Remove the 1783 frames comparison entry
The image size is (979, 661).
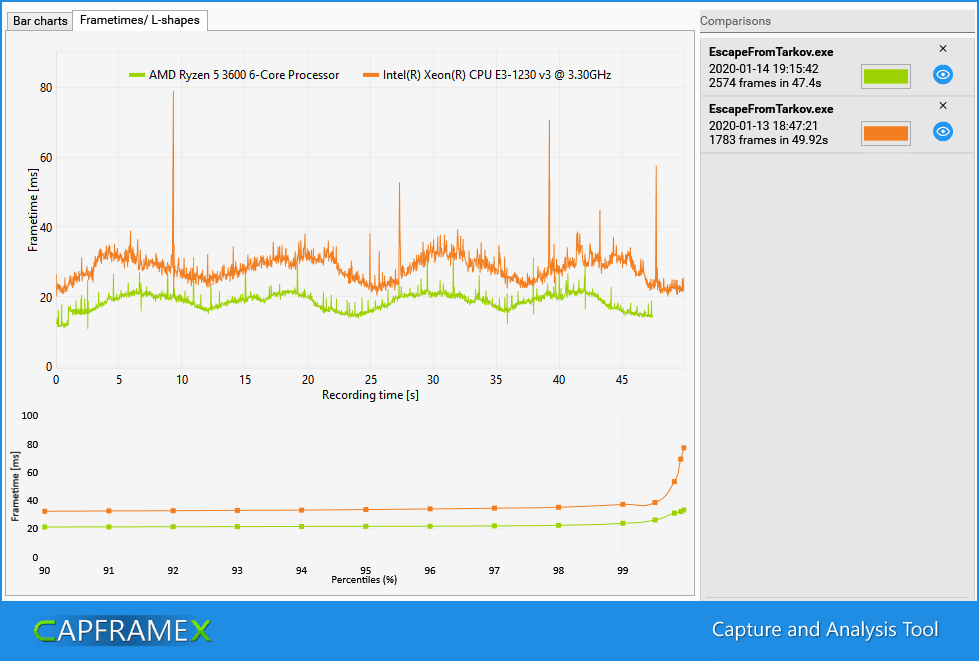[x=943, y=105]
